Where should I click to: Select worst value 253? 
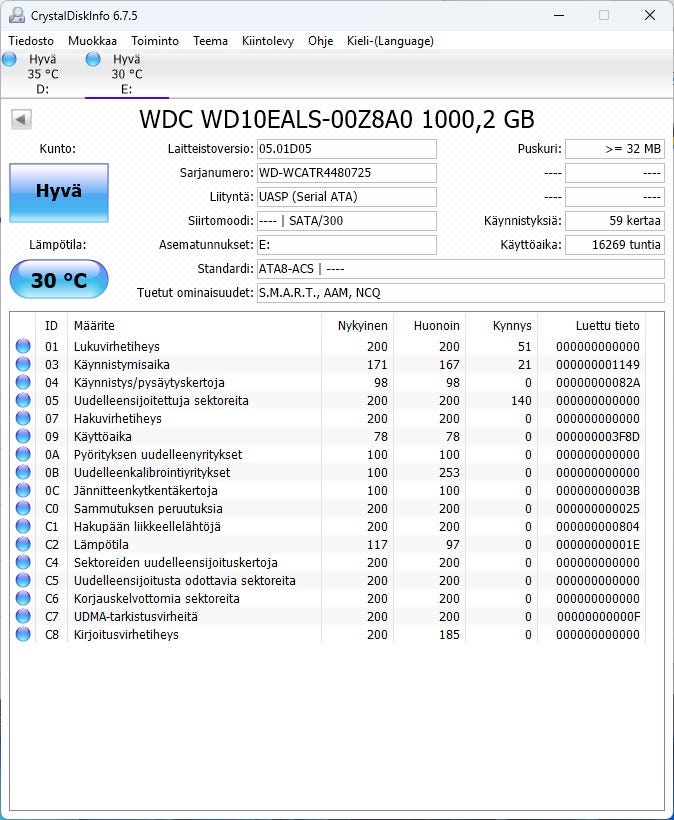tap(449, 473)
